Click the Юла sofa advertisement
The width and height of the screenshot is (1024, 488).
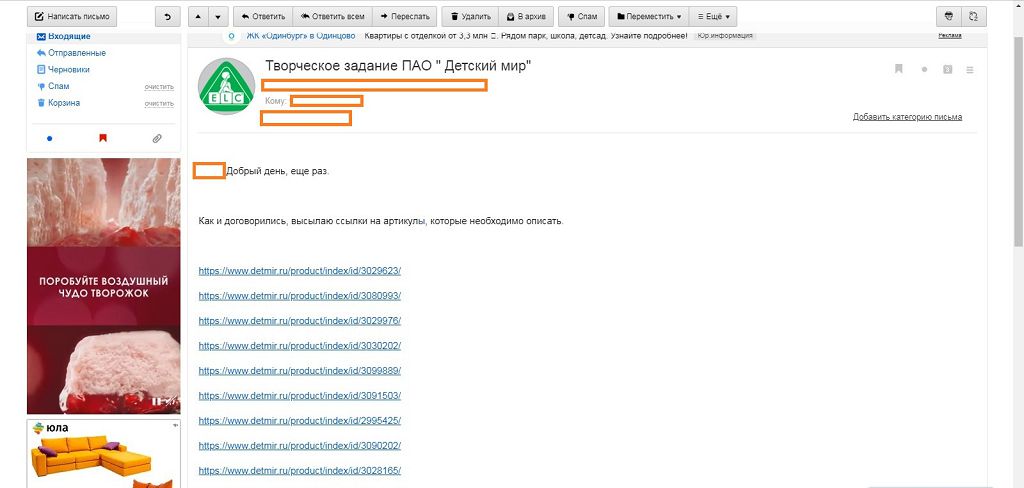pos(104,454)
